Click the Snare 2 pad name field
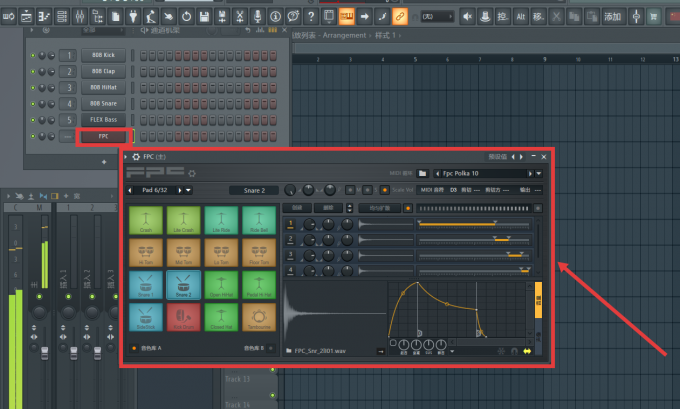The image size is (680, 409). [254, 190]
